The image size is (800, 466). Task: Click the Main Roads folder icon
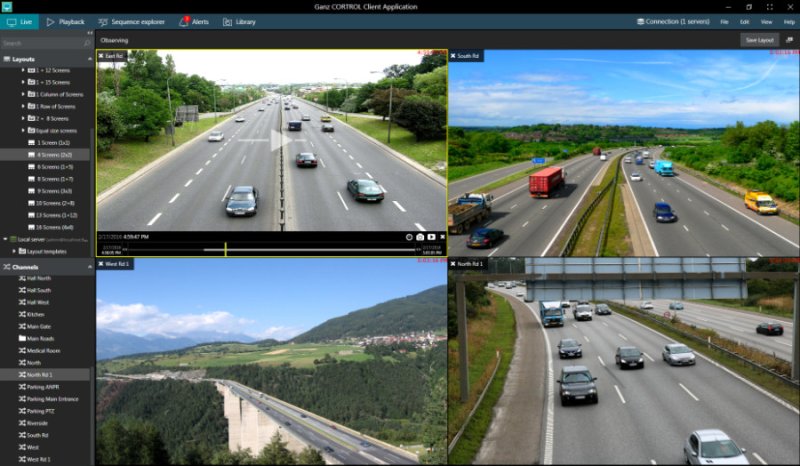[x=21, y=338]
